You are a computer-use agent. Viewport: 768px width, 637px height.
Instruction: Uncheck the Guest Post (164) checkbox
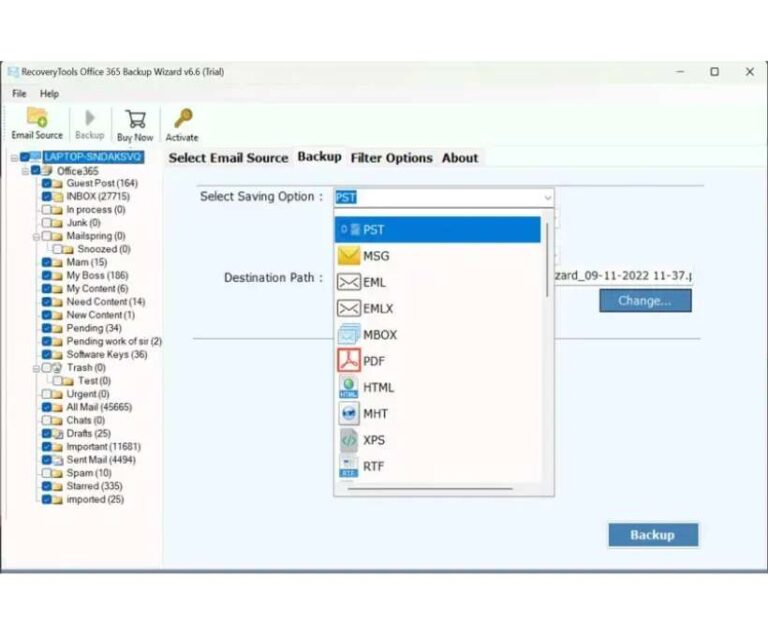coord(47,184)
